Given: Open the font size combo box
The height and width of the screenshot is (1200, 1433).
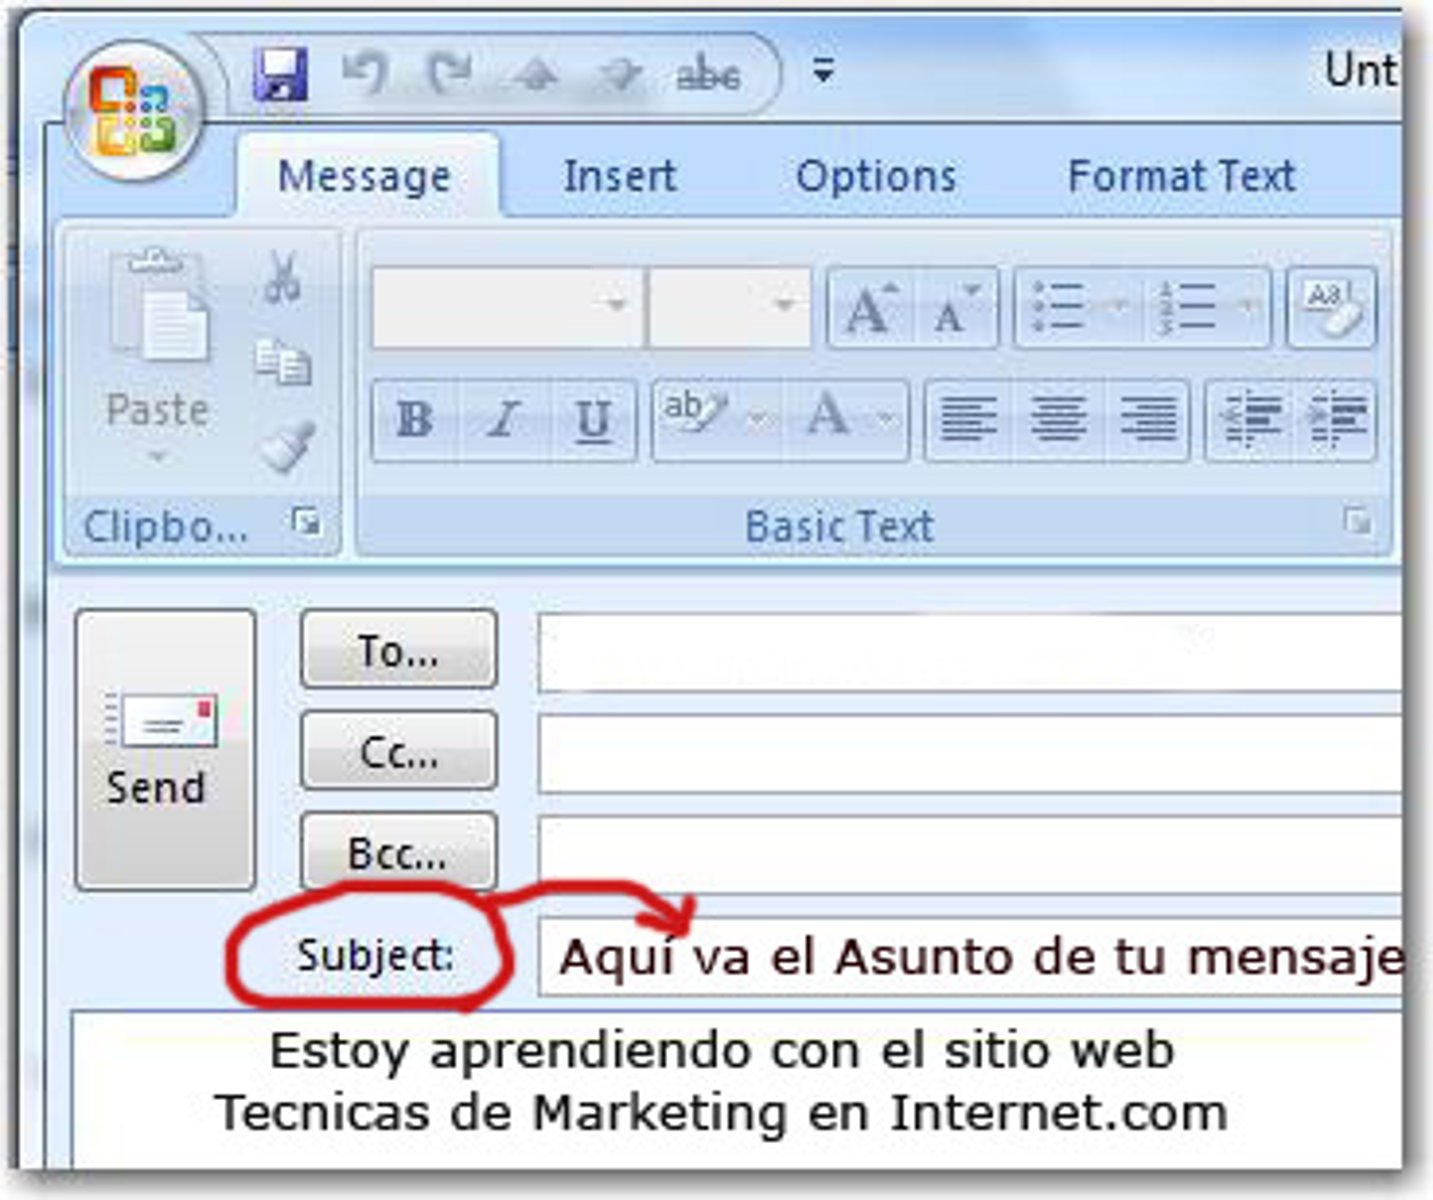Looking at the screenshot, I should (x=730, y=307).
